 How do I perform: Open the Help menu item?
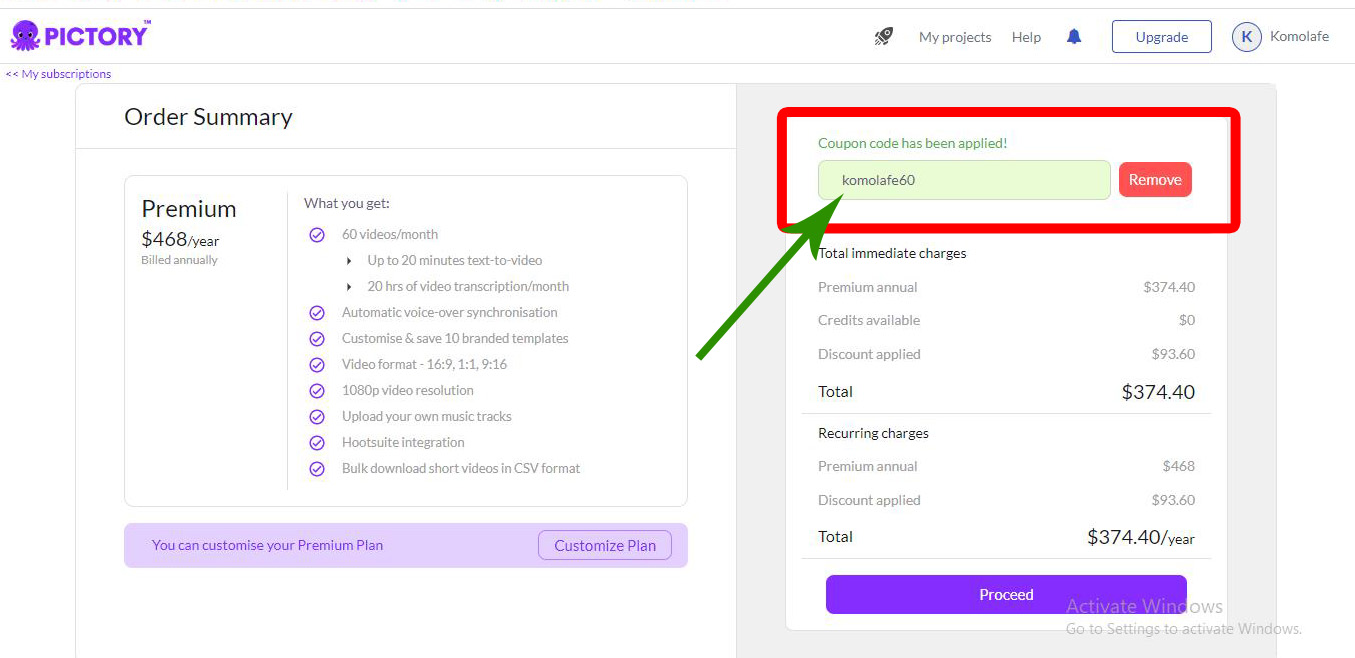(x=1026, y=37)
